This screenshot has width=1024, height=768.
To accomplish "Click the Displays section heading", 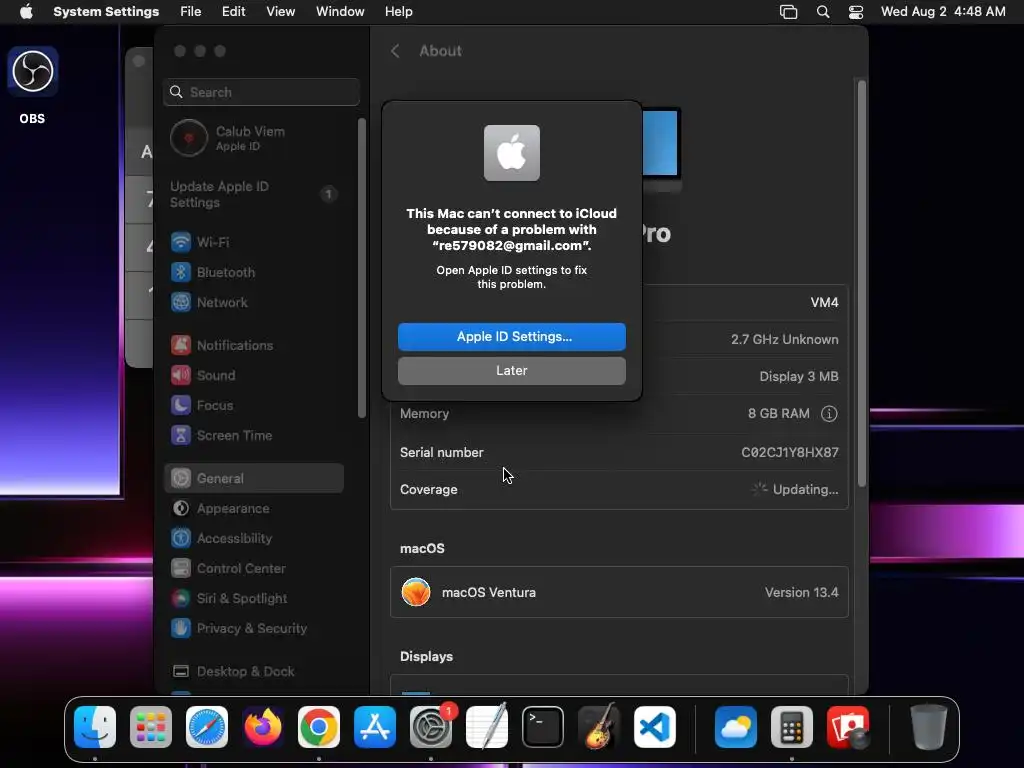I will [x=426, y=656].
